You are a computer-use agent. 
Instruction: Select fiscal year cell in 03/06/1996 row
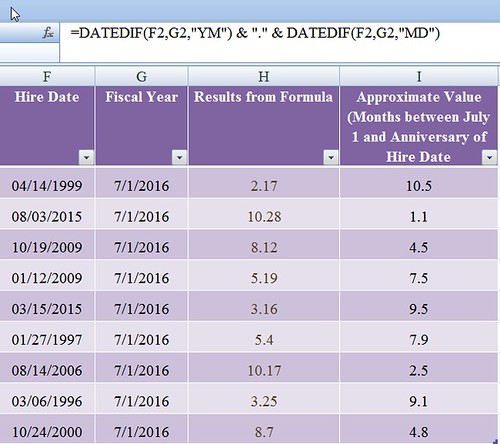(142, 398)
